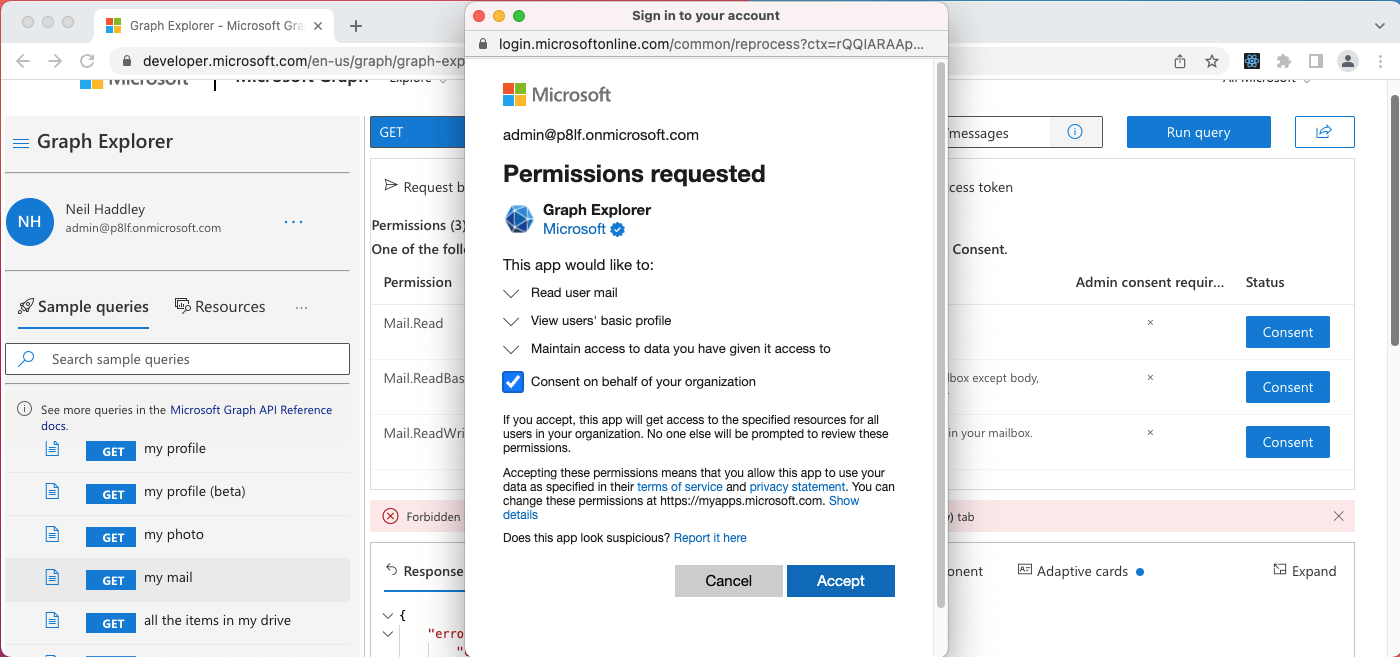The height and width of the screenshot is (657, 1400).
Task: Click the Chrome profile avatar icon
Action: coord(1348,61)
